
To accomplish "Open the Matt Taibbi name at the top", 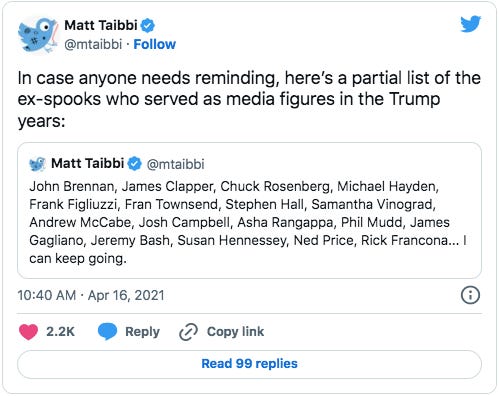I will click(x=101, y=25).
